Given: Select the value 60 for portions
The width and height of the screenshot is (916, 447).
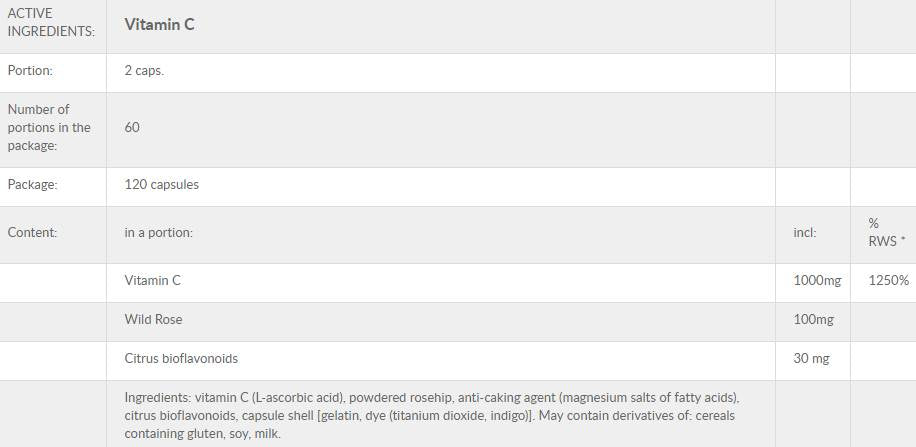Looking at the screenshot, I should pyautogui.click(x=132, y=127).
